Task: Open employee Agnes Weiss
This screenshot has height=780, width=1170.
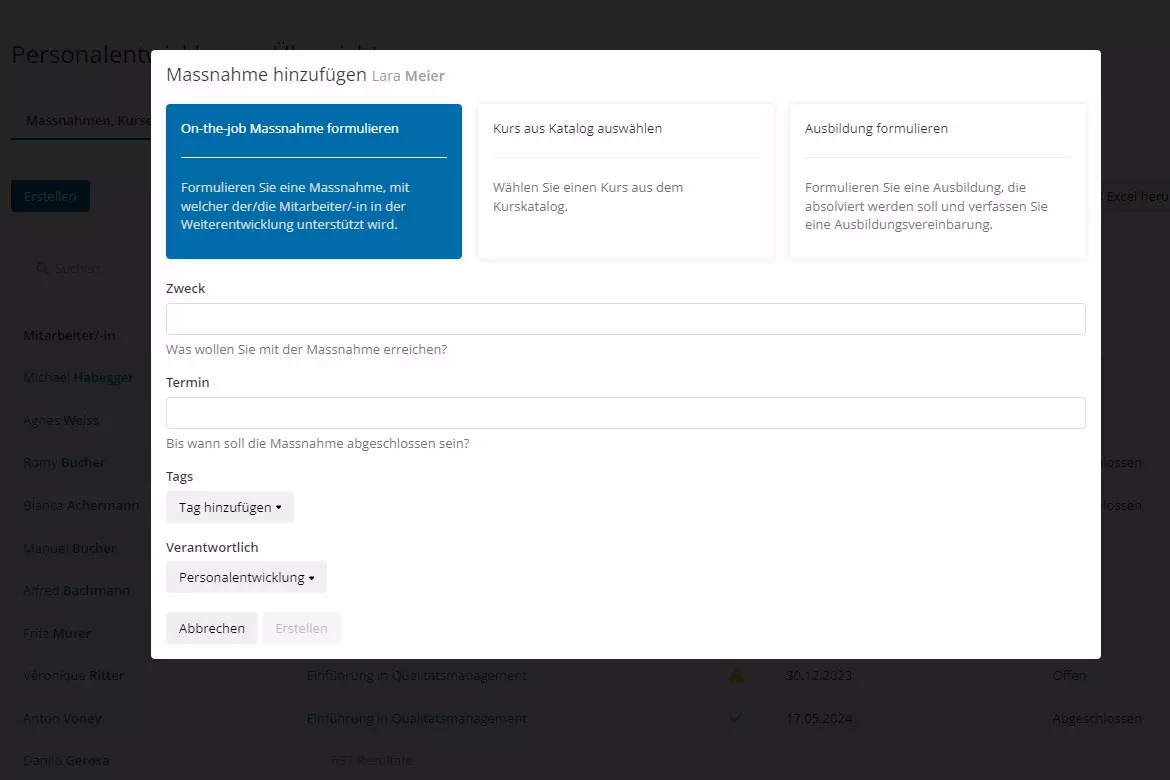Action: [61, 420]
